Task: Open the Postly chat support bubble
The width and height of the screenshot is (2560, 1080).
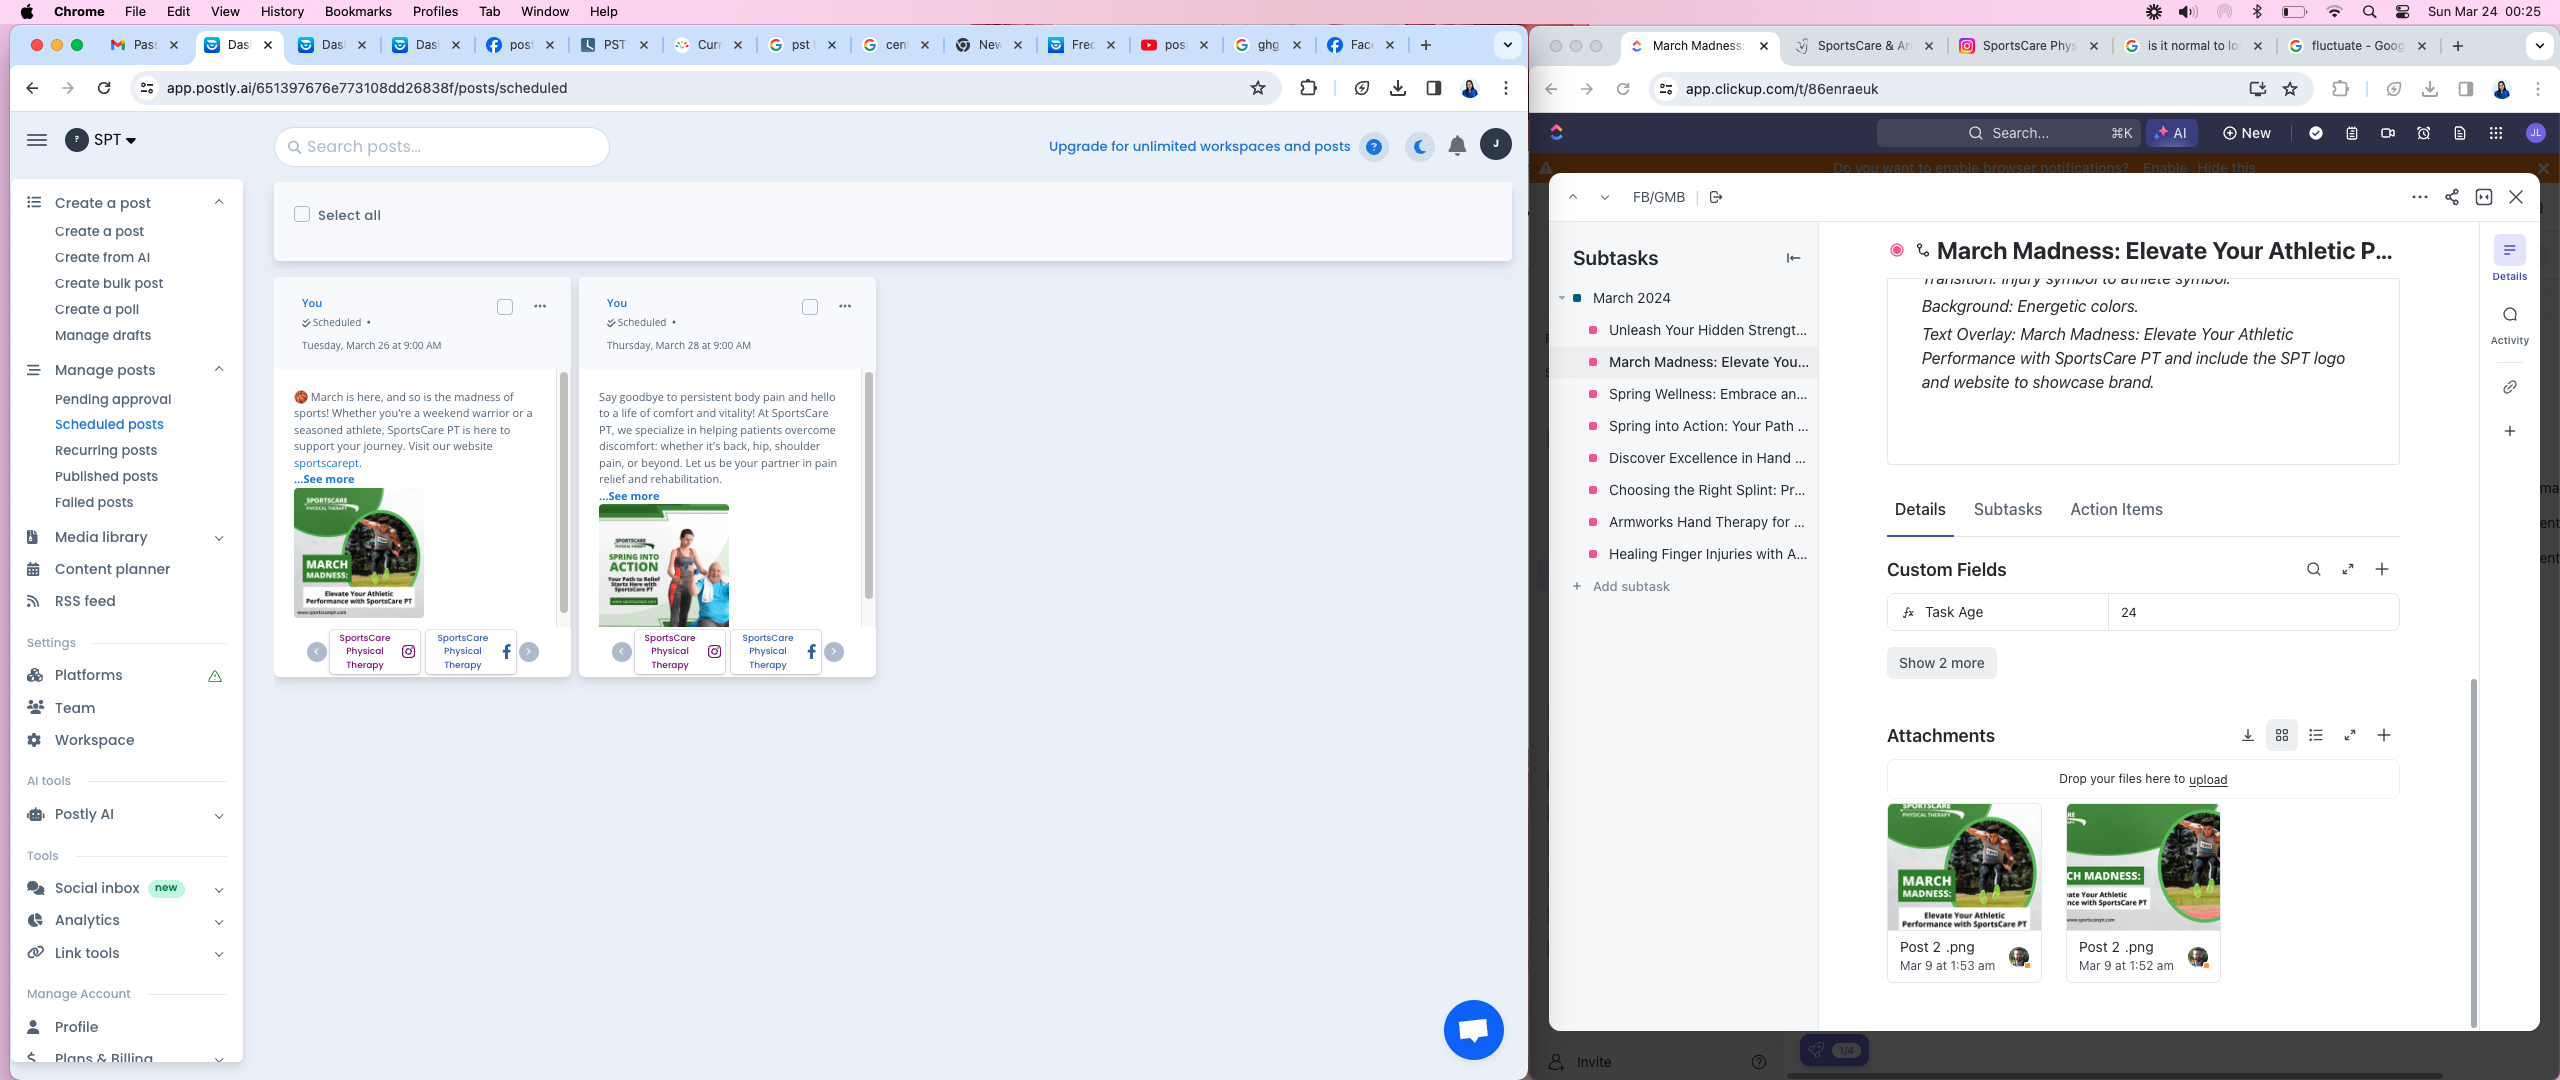Action: tap(1473, 1029)
